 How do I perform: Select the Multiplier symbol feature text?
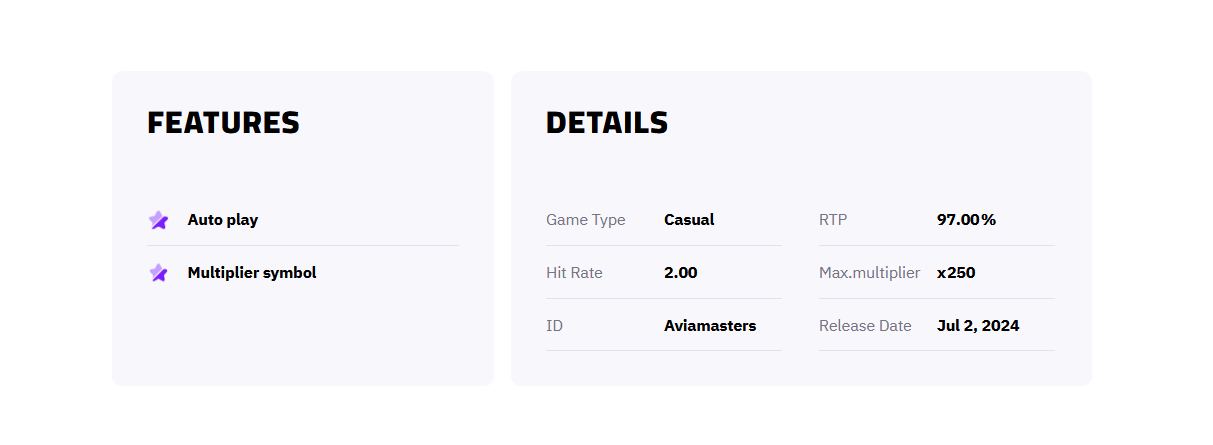[x=252, y=272]
